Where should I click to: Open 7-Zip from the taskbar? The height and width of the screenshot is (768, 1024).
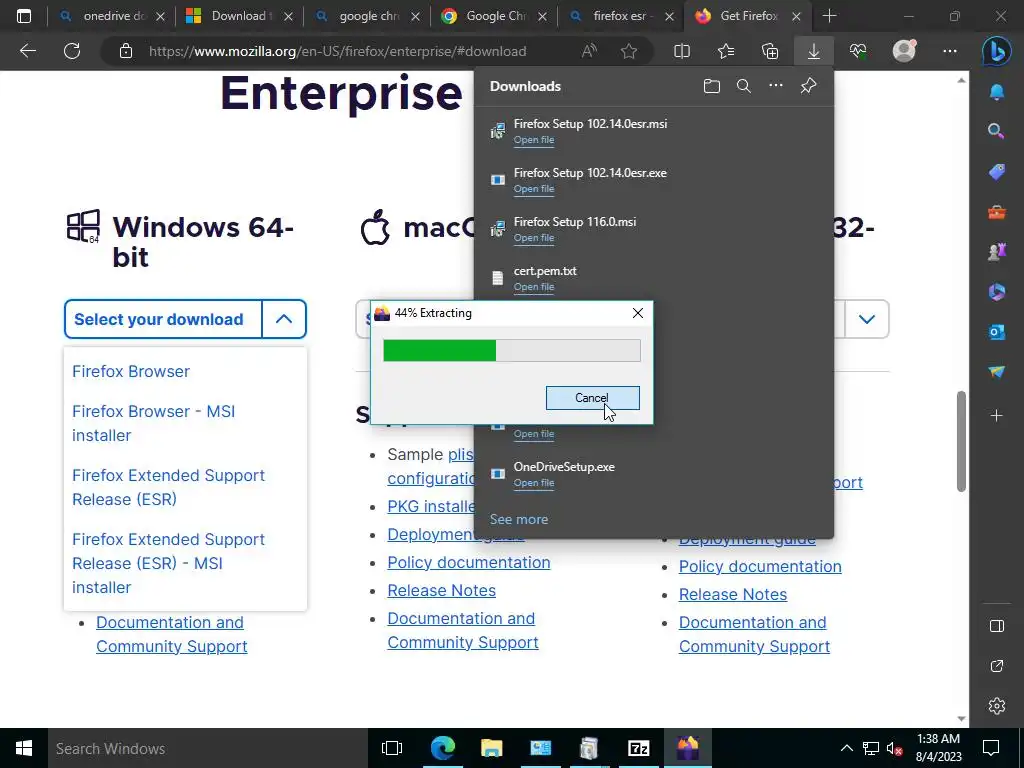[x=638, y=748]
